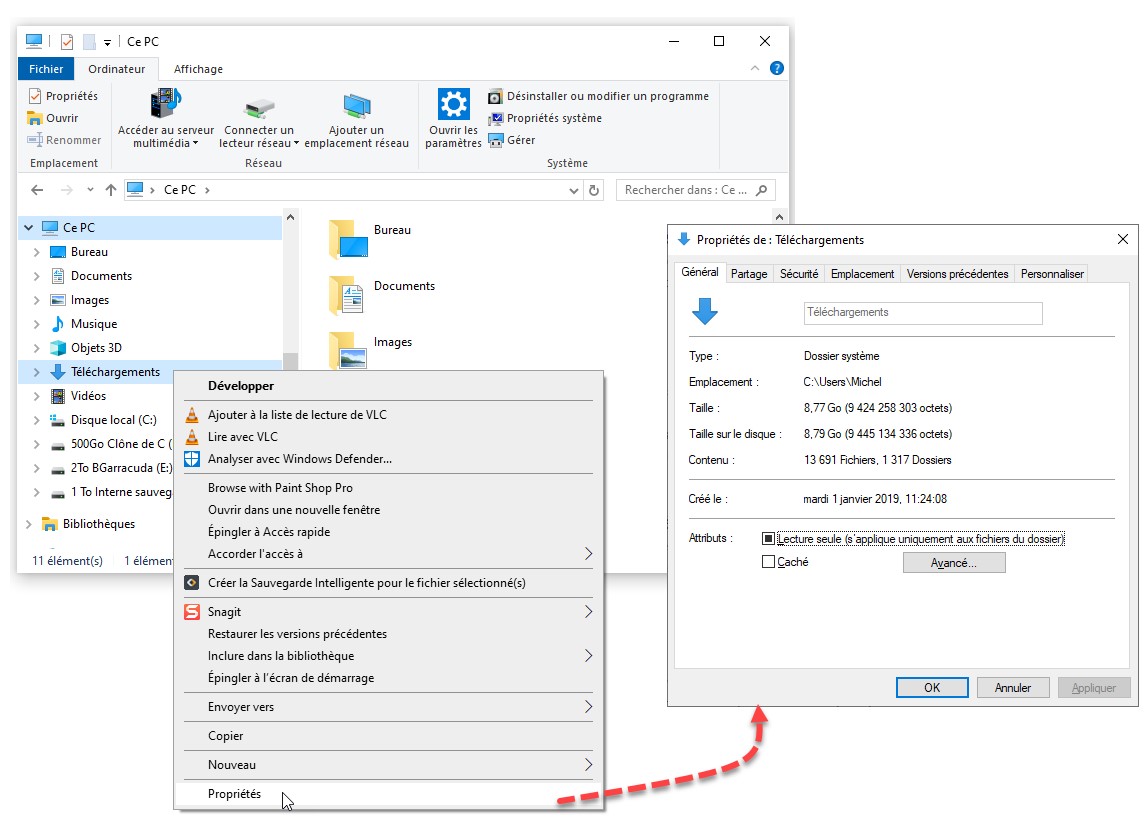The height and width of the screenshot is (822, 1146).
Task: Click the refresh button beside address bar
Action: [x=594, y=190]
